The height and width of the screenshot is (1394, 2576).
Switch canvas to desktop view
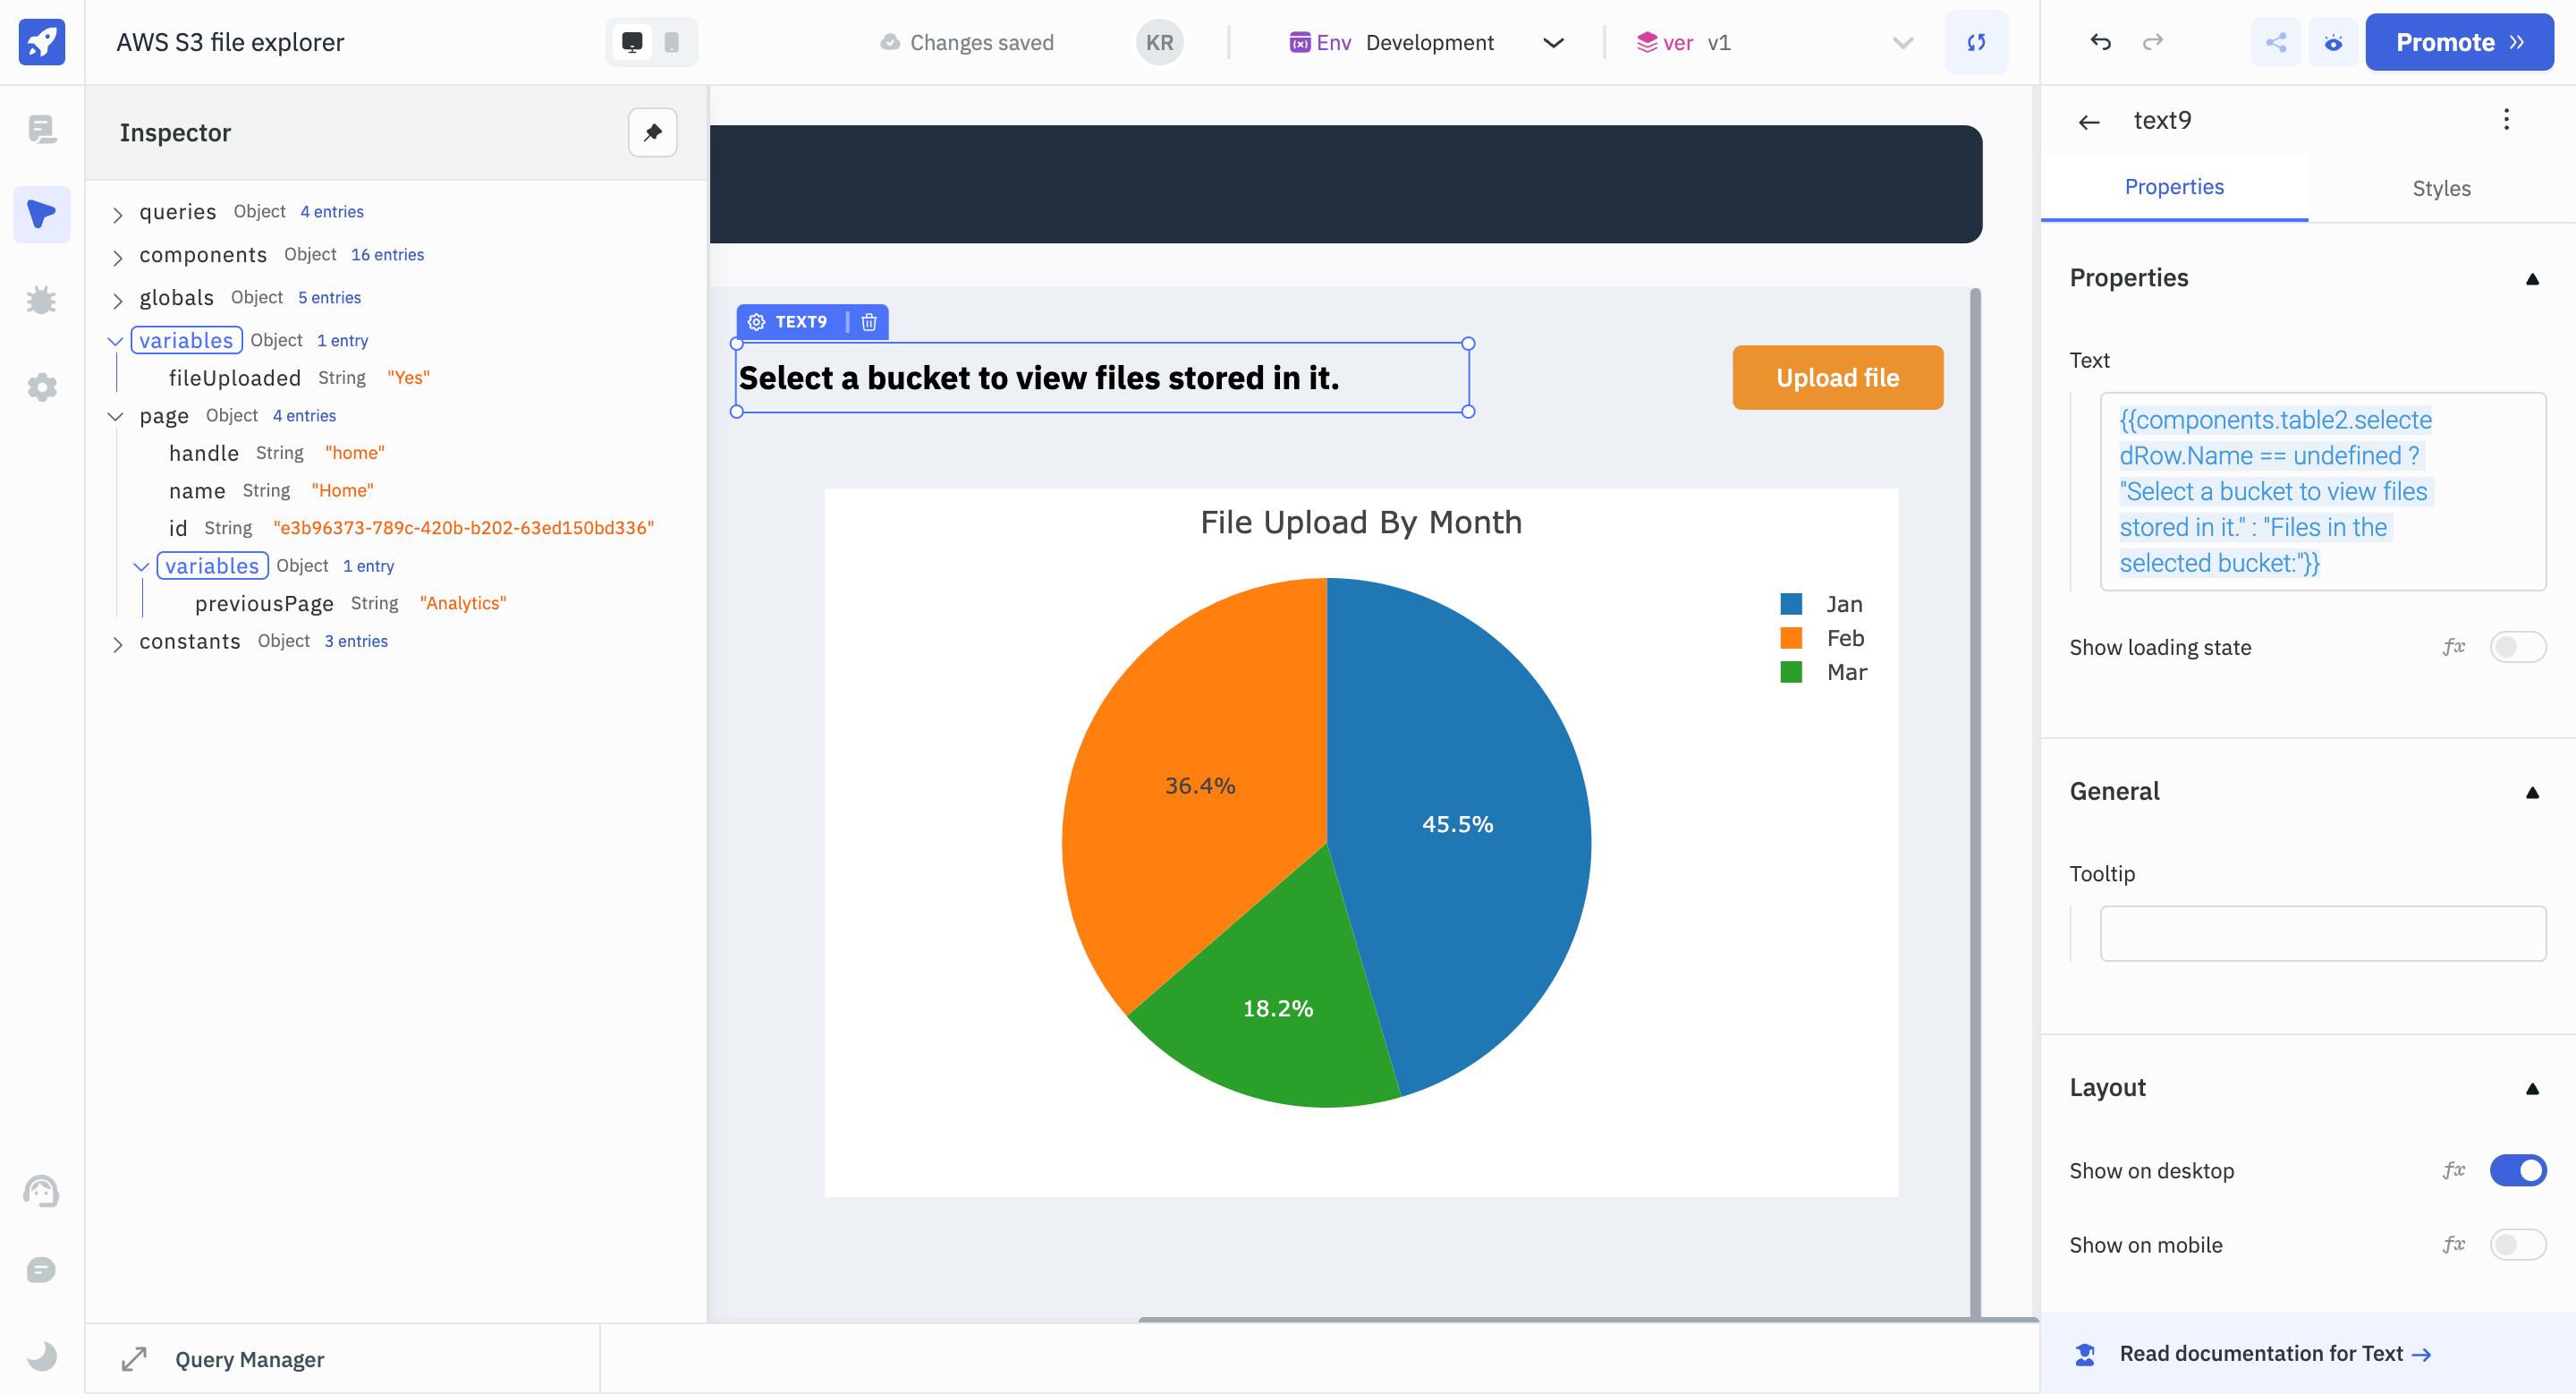pyautogui.click(x=632, y=42)
